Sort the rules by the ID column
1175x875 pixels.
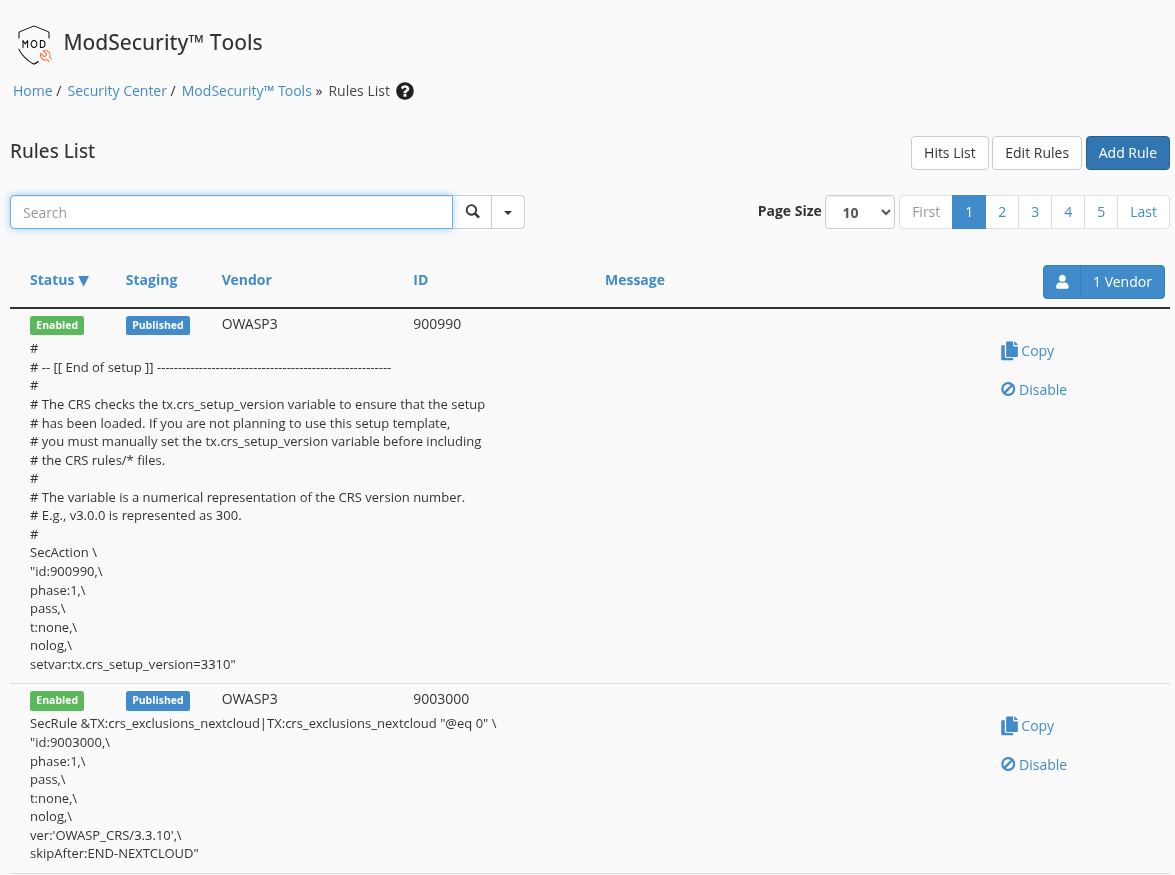420,280
